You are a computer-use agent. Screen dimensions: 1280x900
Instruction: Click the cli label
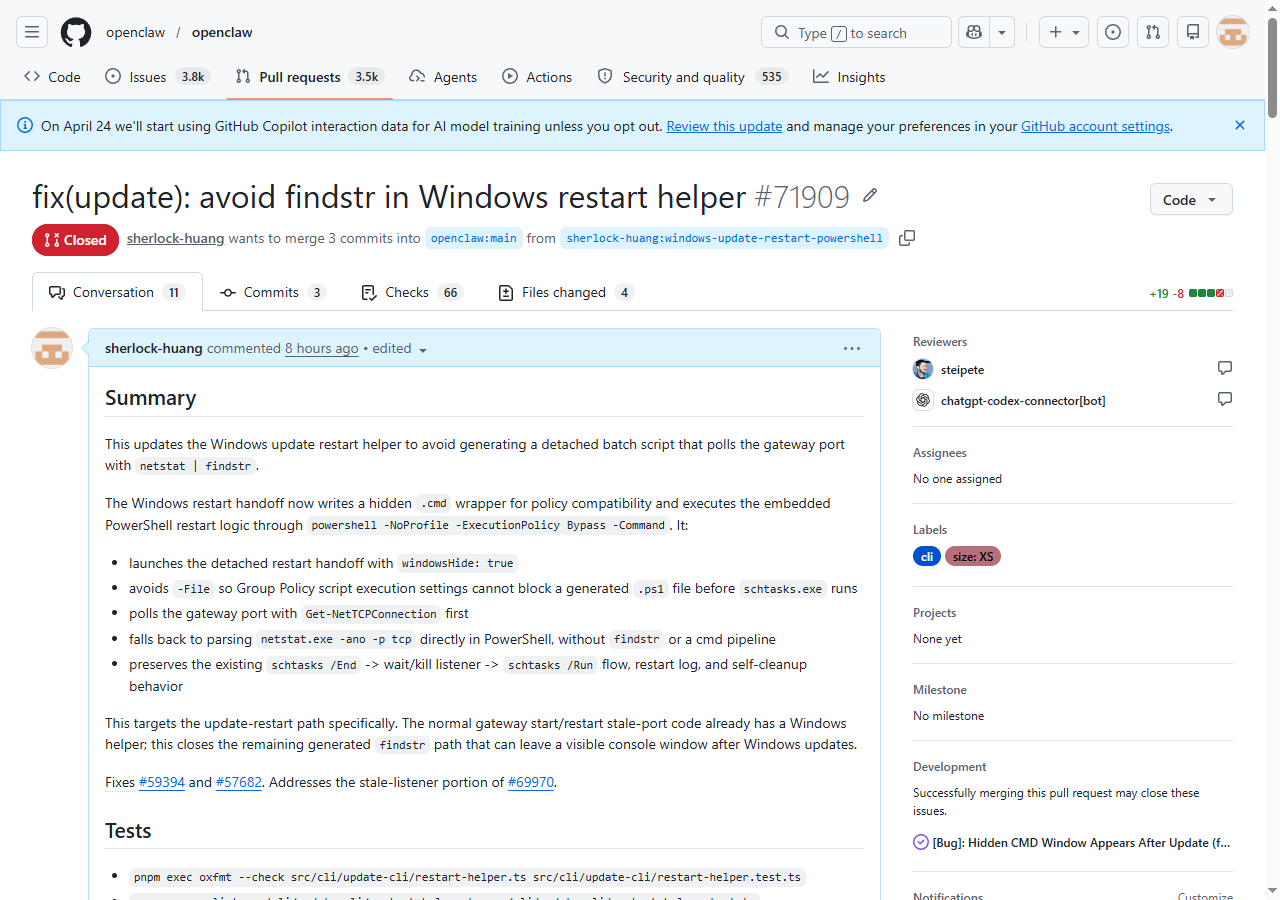click(927, 556)
